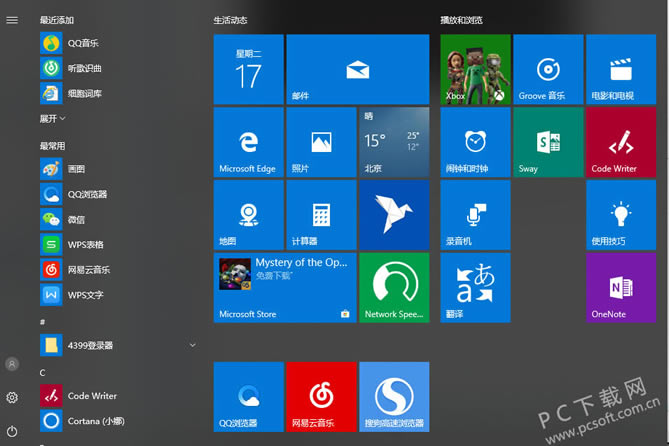Open the 北京 weather tile

point(394,143)
